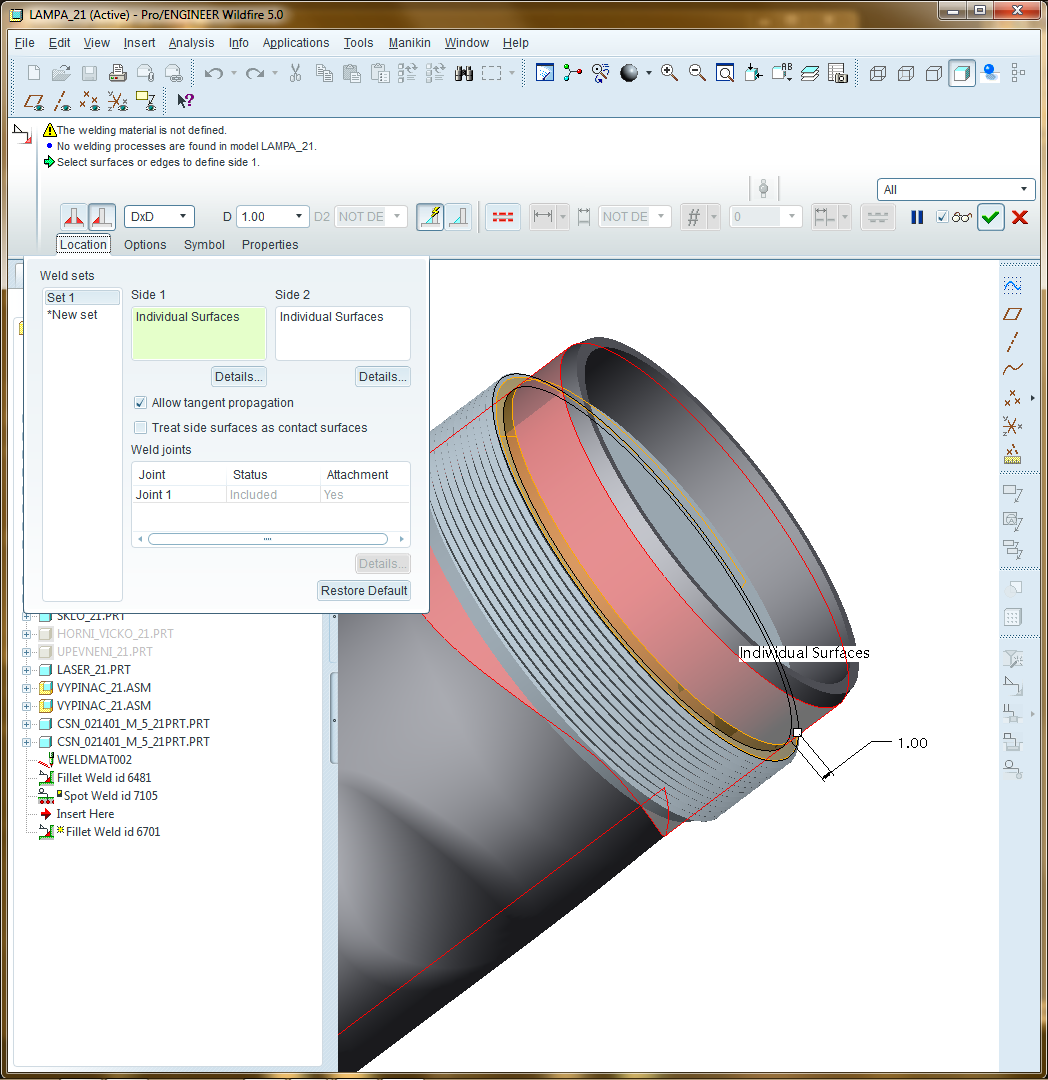
Task: Click sketch curve tool in right toolbar
Action: (1012, 286)
